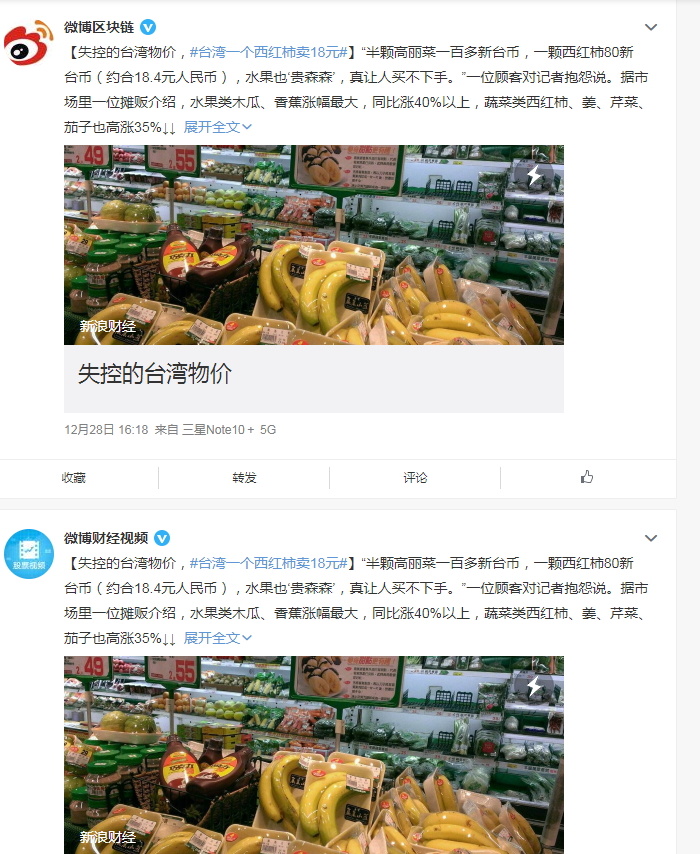Open the options chevron on first post
The image size is (700, 854).
(x=651, y=27)
